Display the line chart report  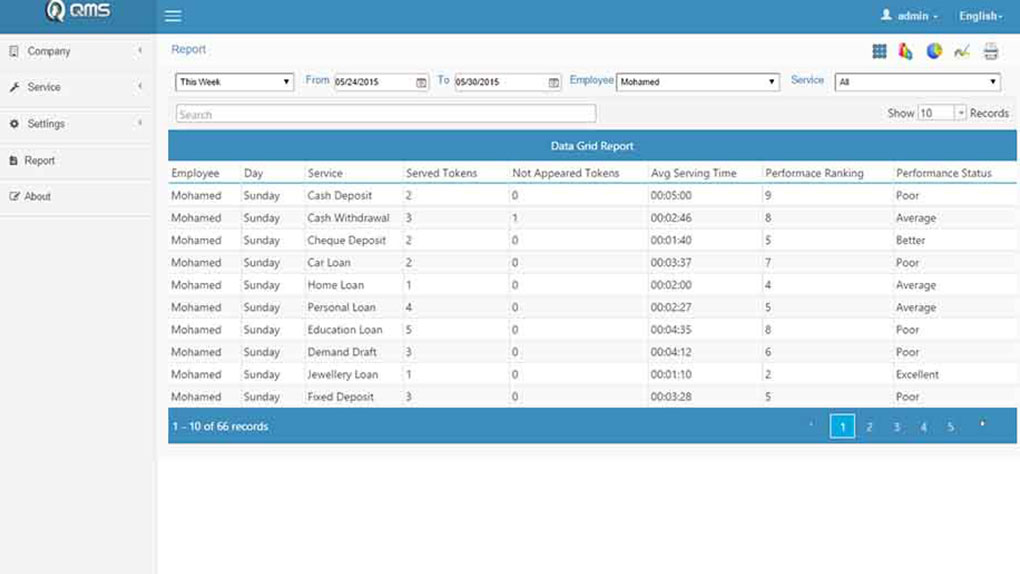coord(962,51)
